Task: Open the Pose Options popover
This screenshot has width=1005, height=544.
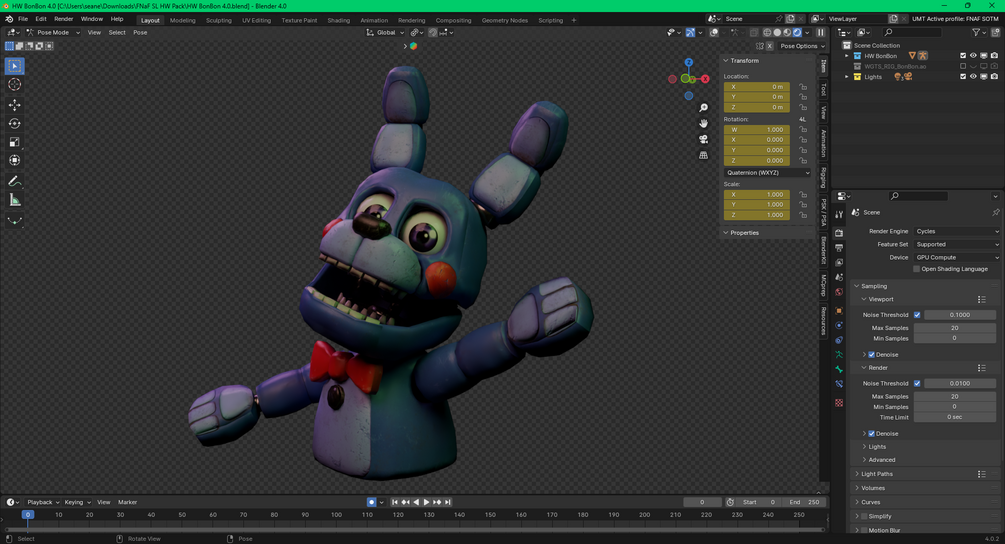Action: click(798, 46)
